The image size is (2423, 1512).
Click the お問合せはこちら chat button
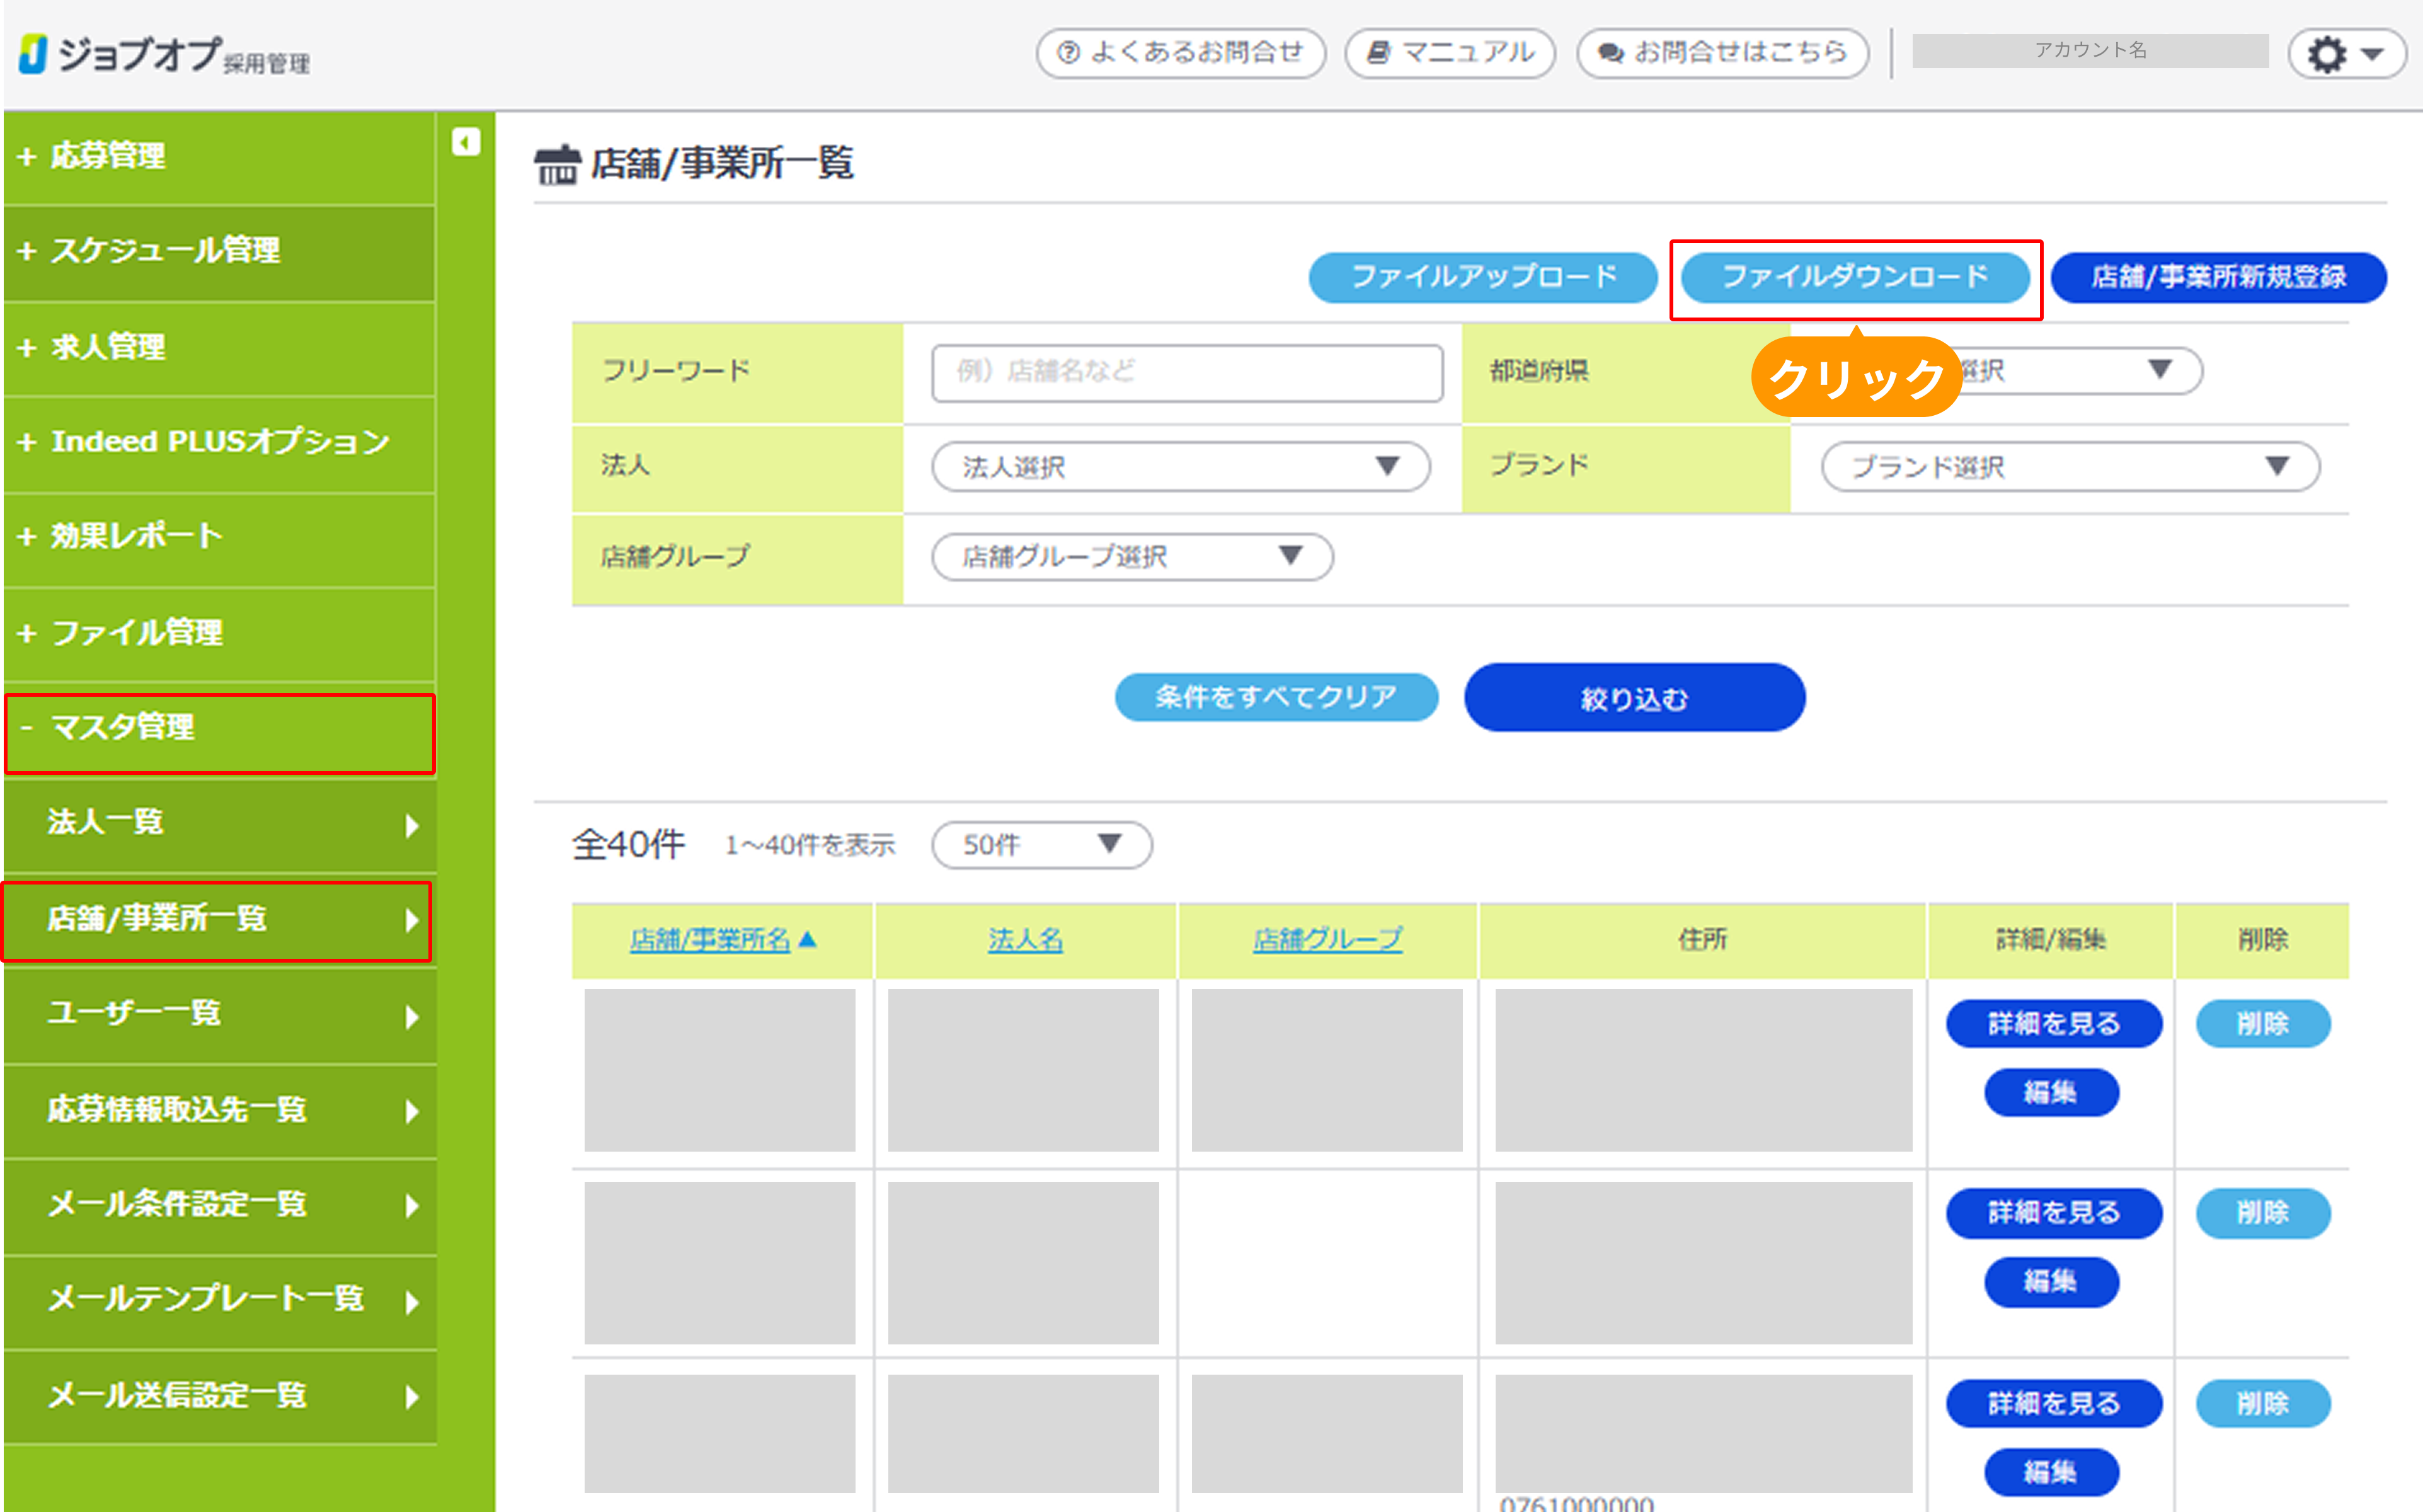[x=1722, y=53]
